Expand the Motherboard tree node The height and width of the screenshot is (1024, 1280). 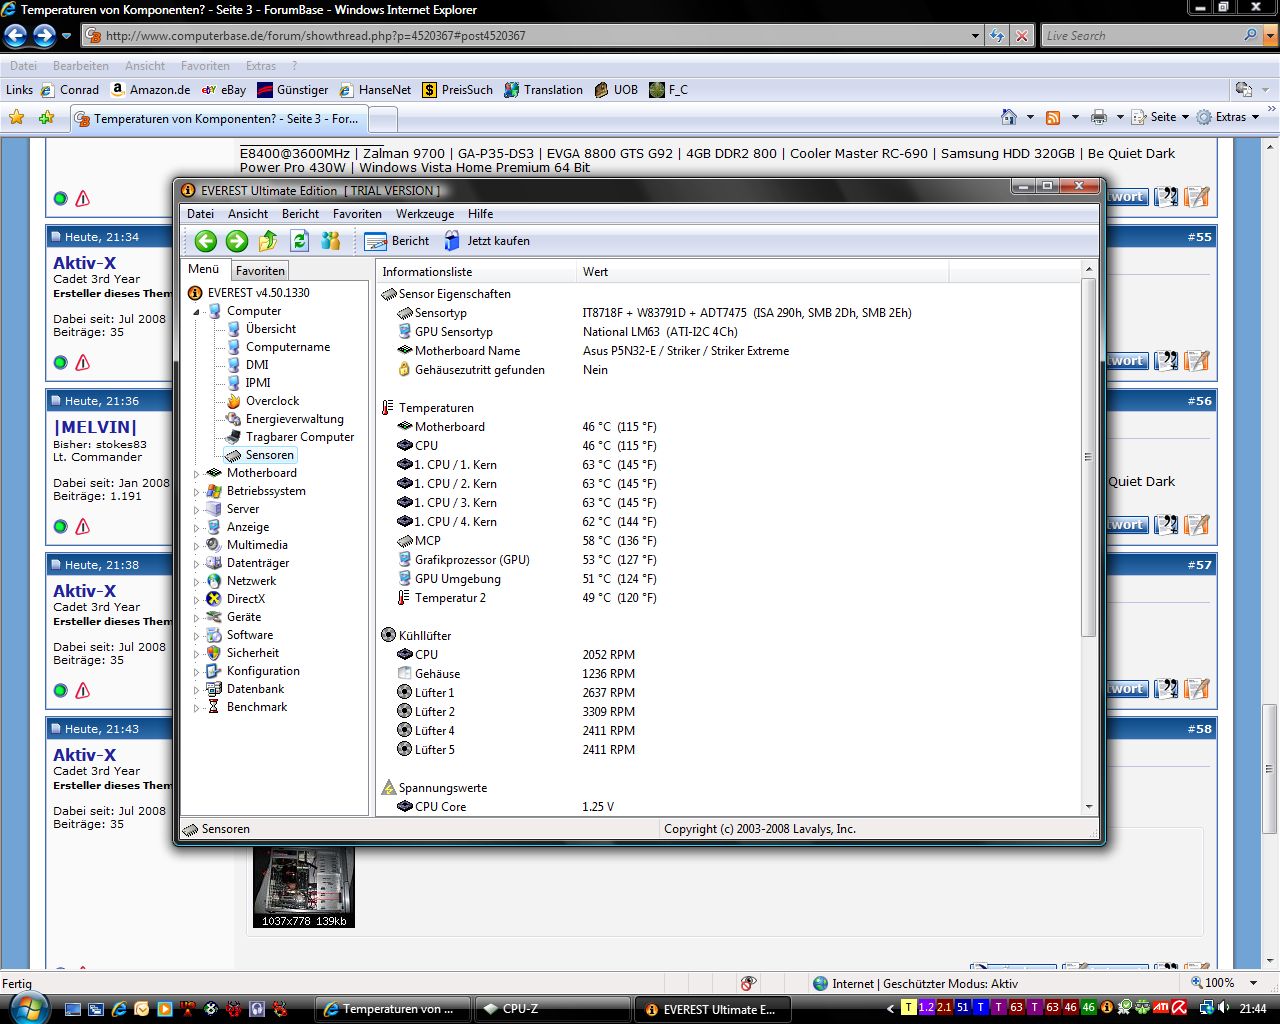(197, 473)
